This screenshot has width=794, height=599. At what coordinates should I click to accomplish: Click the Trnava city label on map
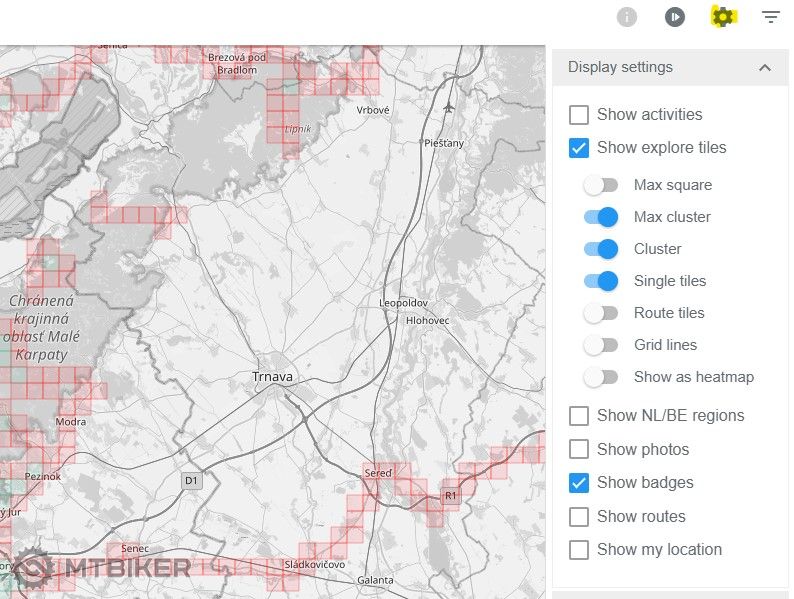click(272, 377)
